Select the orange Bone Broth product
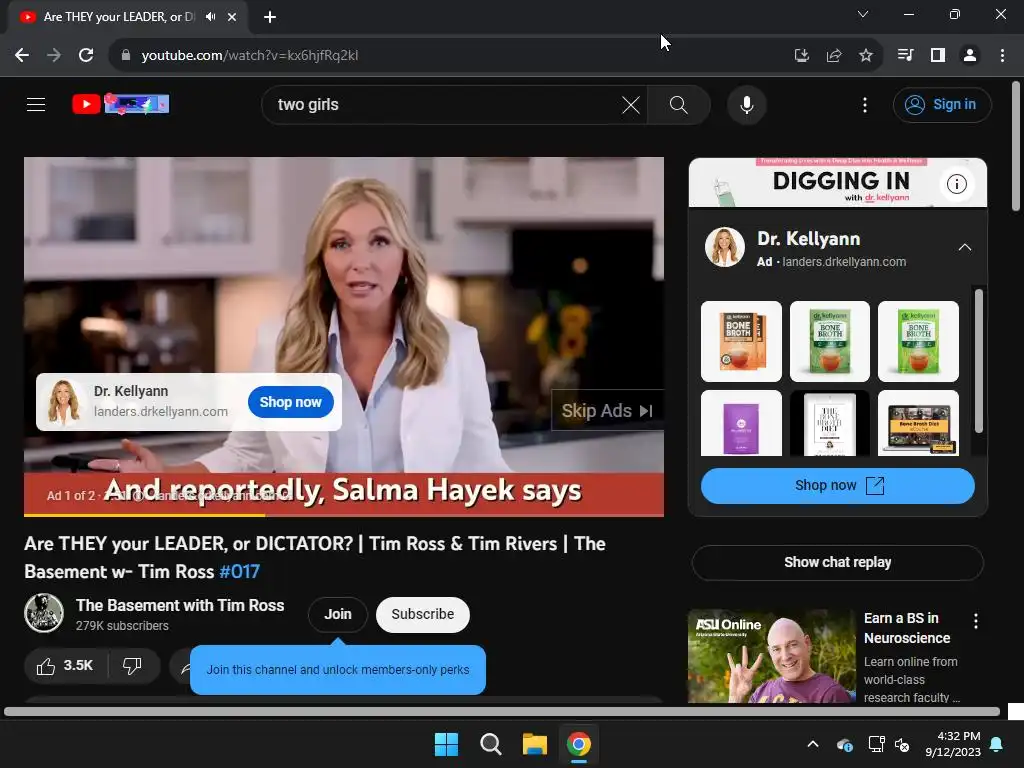1024x768 pixels. [x=741, y=342]
